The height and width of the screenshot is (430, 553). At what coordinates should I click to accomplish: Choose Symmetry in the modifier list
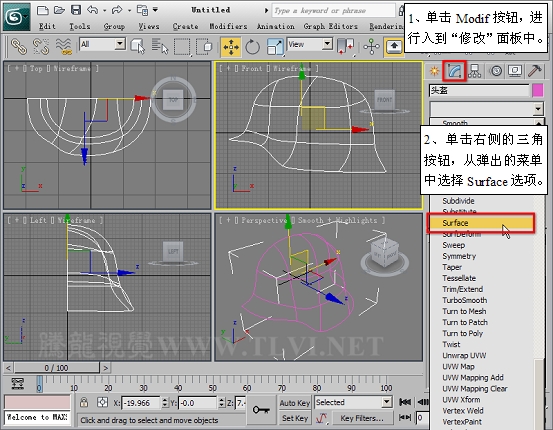[459, 256]
